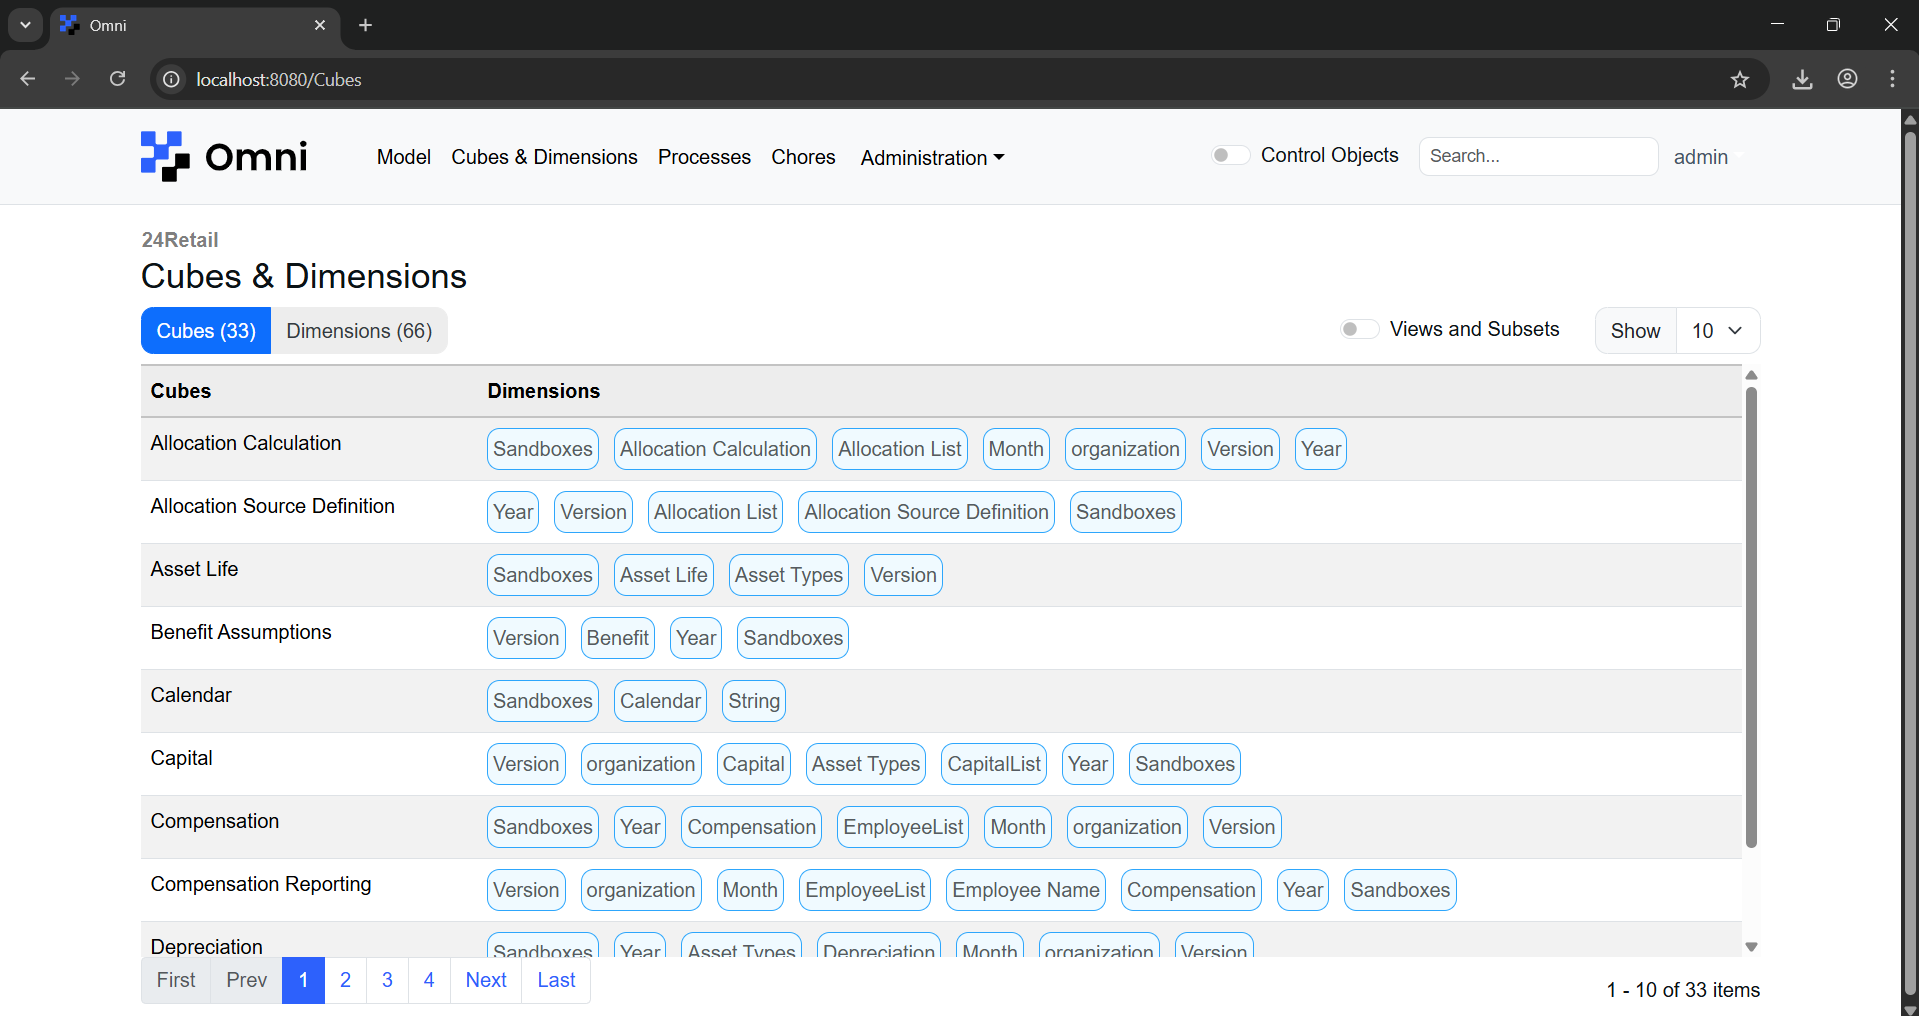This screenshot has width=1919, height=1016.
Task: Open the Compensation cube
Action: pyautogui.click(x=215, y=821)
